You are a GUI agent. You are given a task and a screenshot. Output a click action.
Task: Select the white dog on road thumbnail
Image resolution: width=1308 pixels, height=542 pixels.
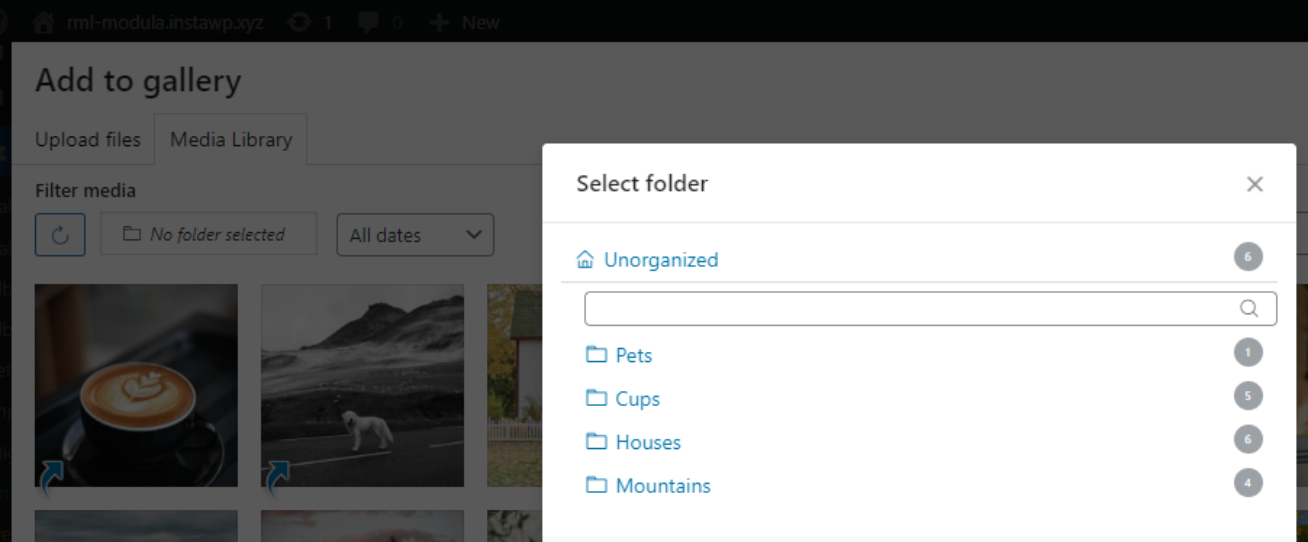362,385
